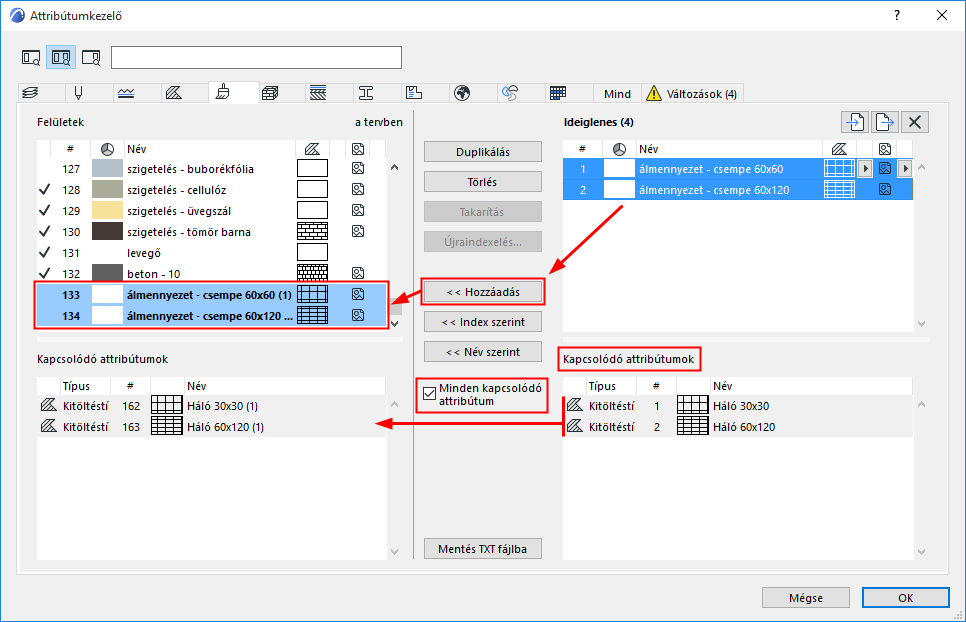The width and height of the screenshot is (966, 622).
Task: Click Felületek list scroll-down arrow
Action: (x=395, y=323)
